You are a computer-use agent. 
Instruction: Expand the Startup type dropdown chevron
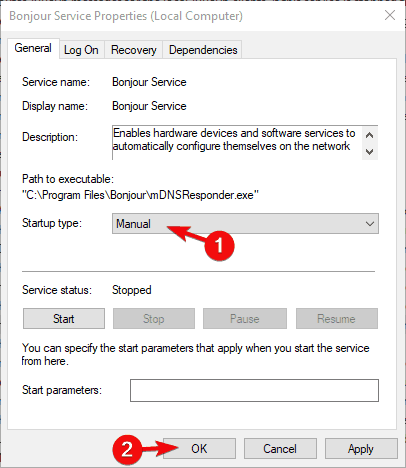coord(370,224)
